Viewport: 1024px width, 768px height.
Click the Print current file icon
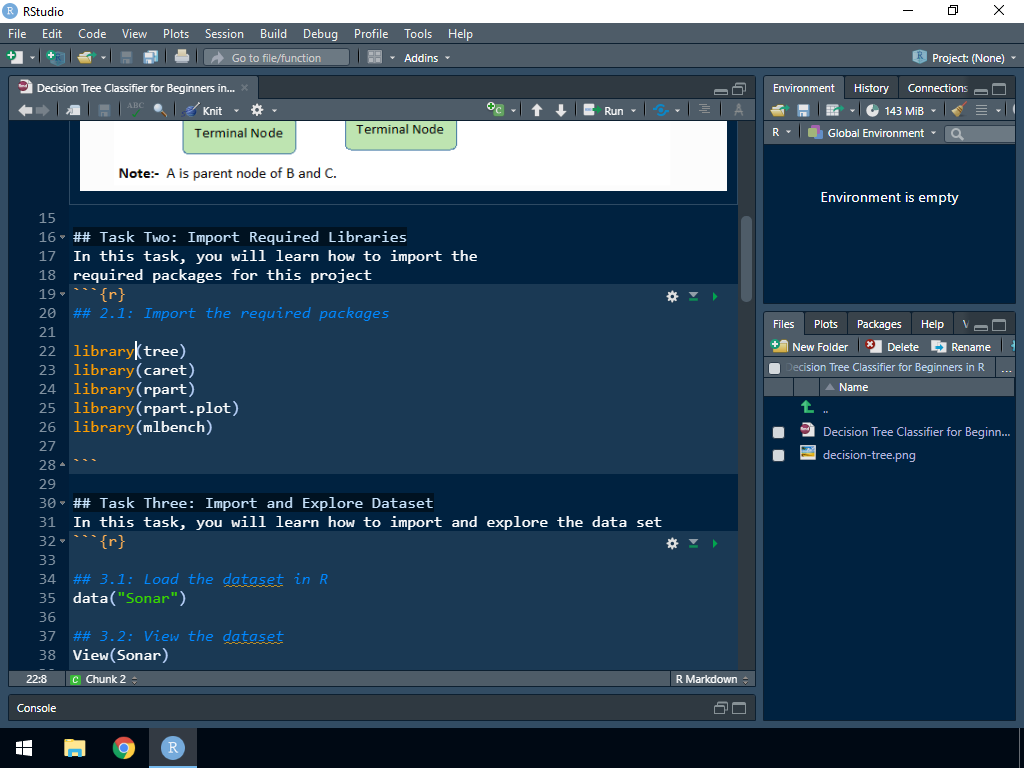(182, 57)
